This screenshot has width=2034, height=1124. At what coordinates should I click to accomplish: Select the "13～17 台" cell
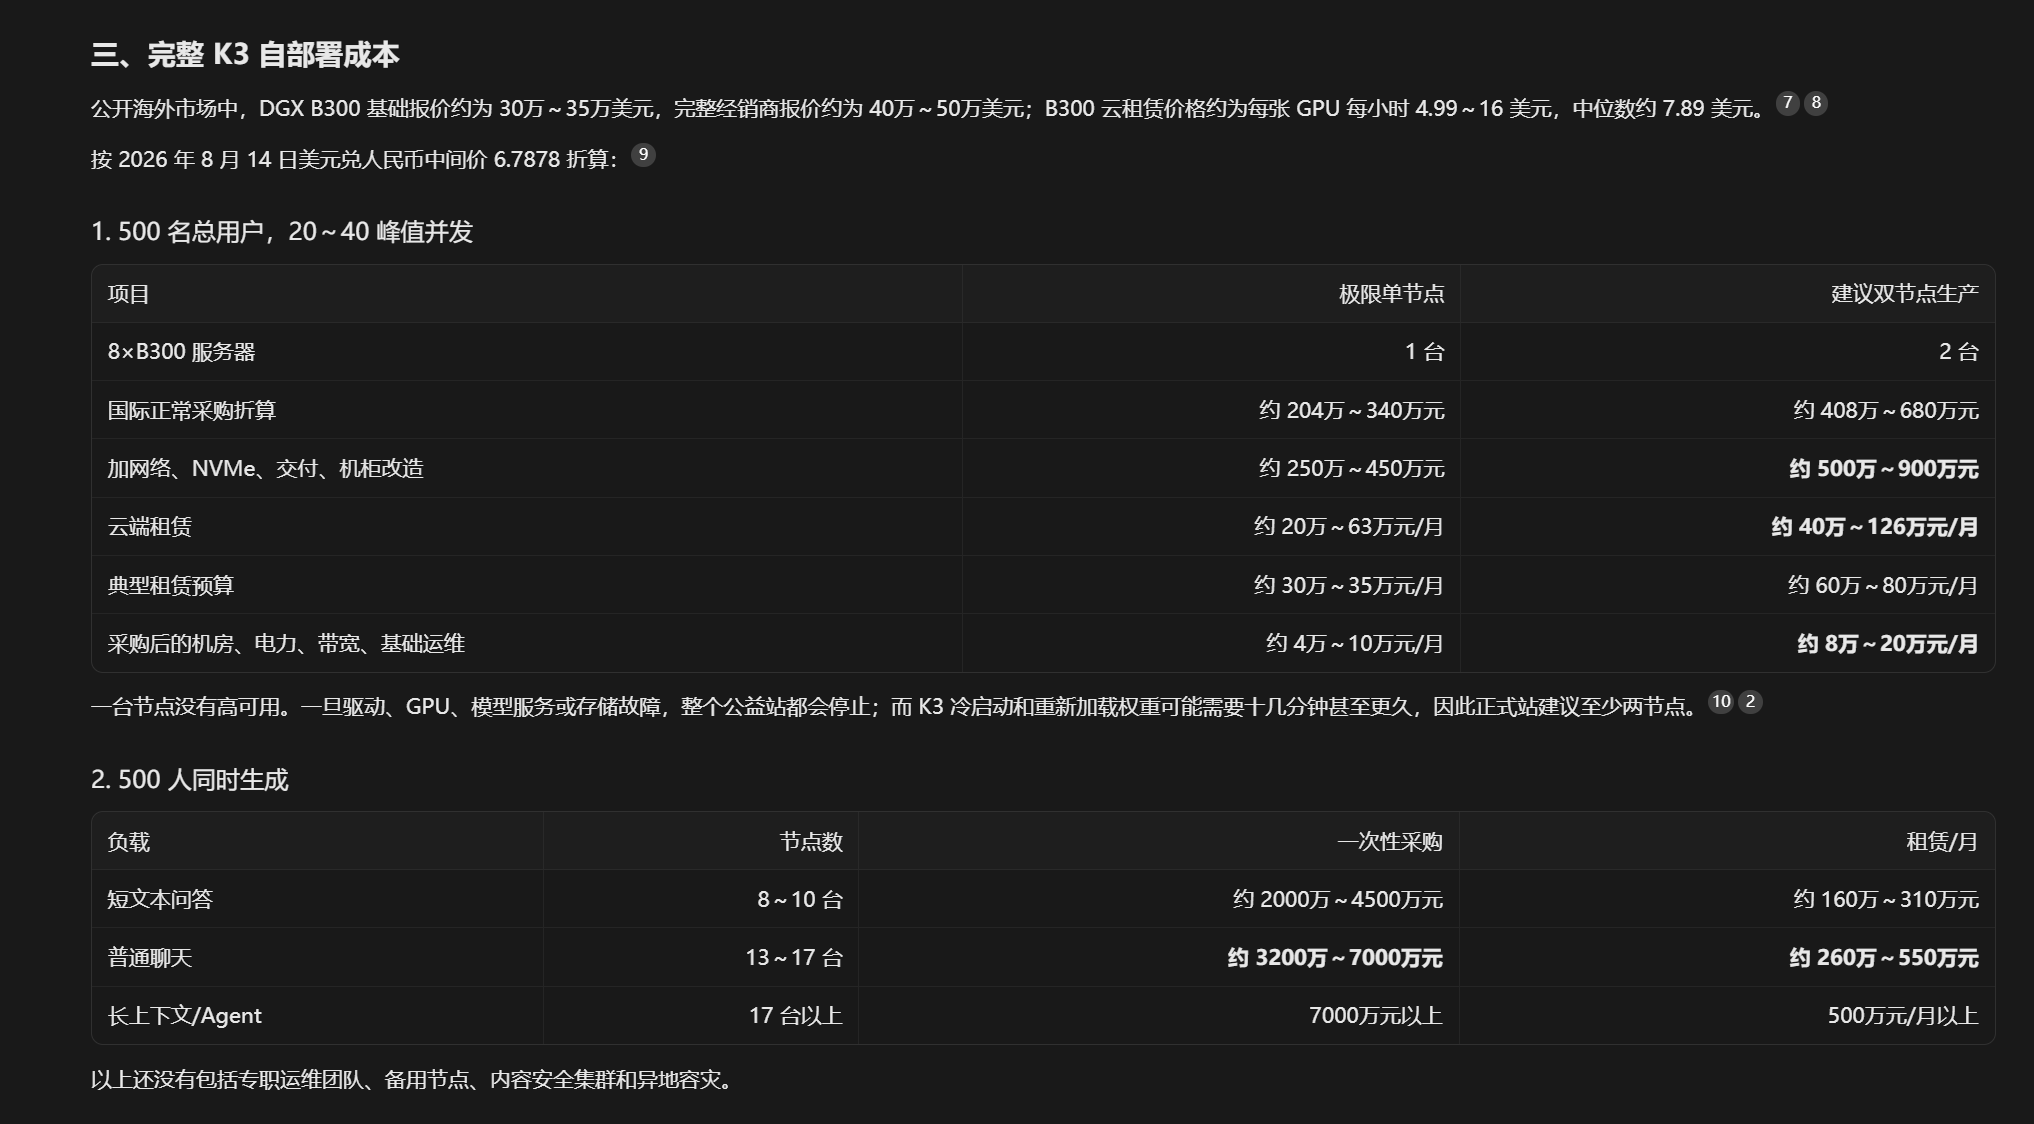[x=794, y=958]
